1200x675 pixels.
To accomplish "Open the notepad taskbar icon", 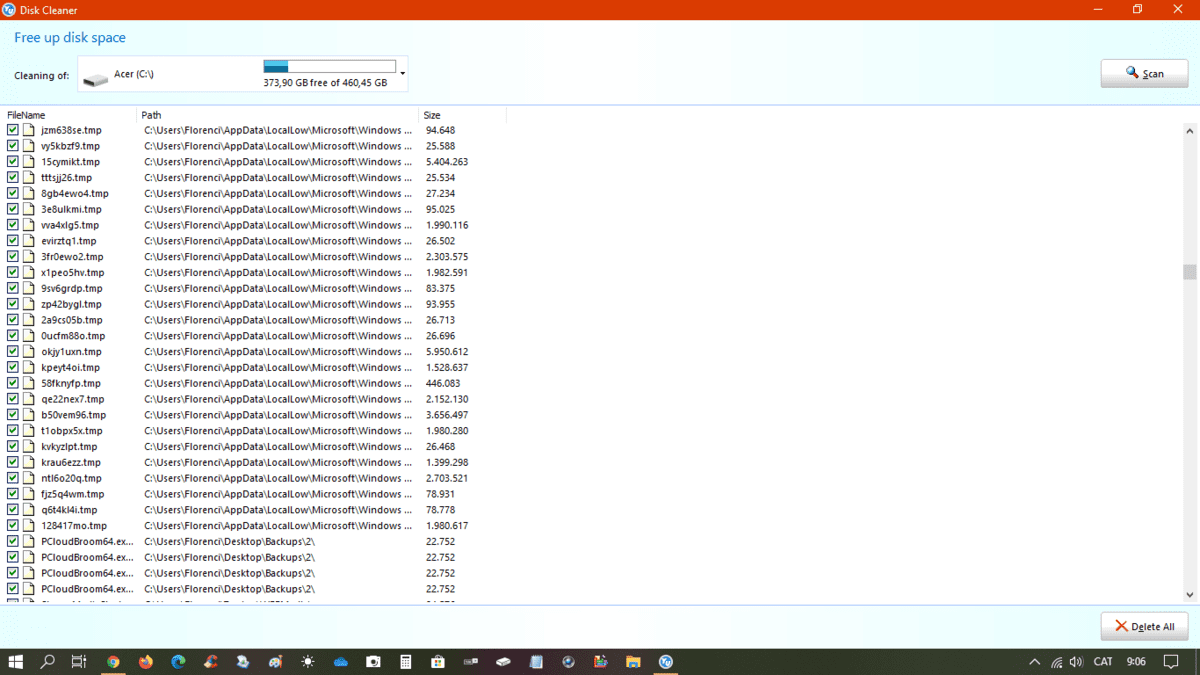I will coord(536,662).
